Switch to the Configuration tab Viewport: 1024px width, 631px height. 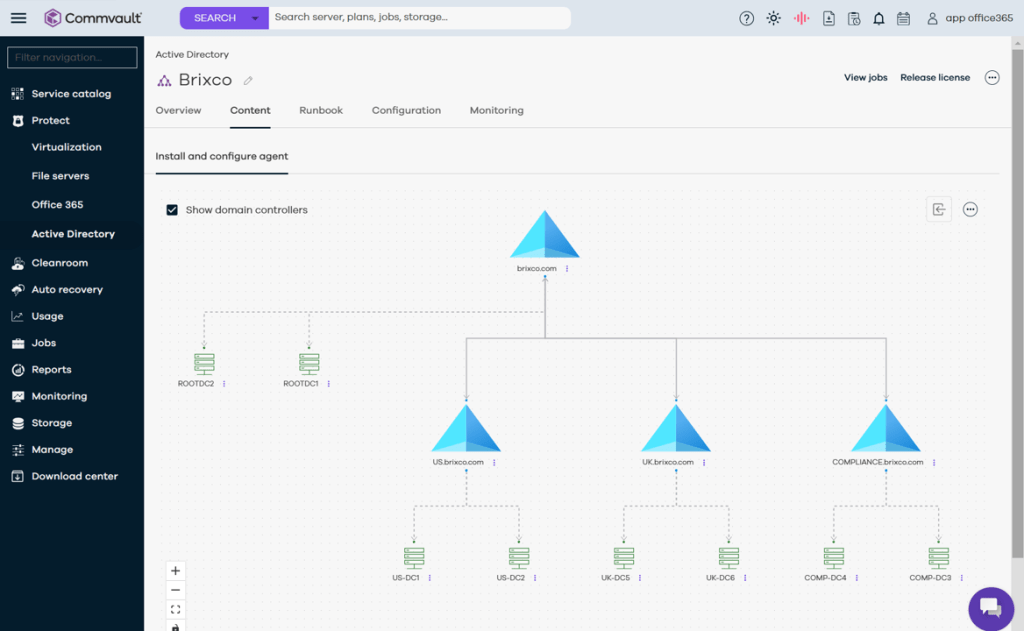pyautogui.click(x=406, y=110)
